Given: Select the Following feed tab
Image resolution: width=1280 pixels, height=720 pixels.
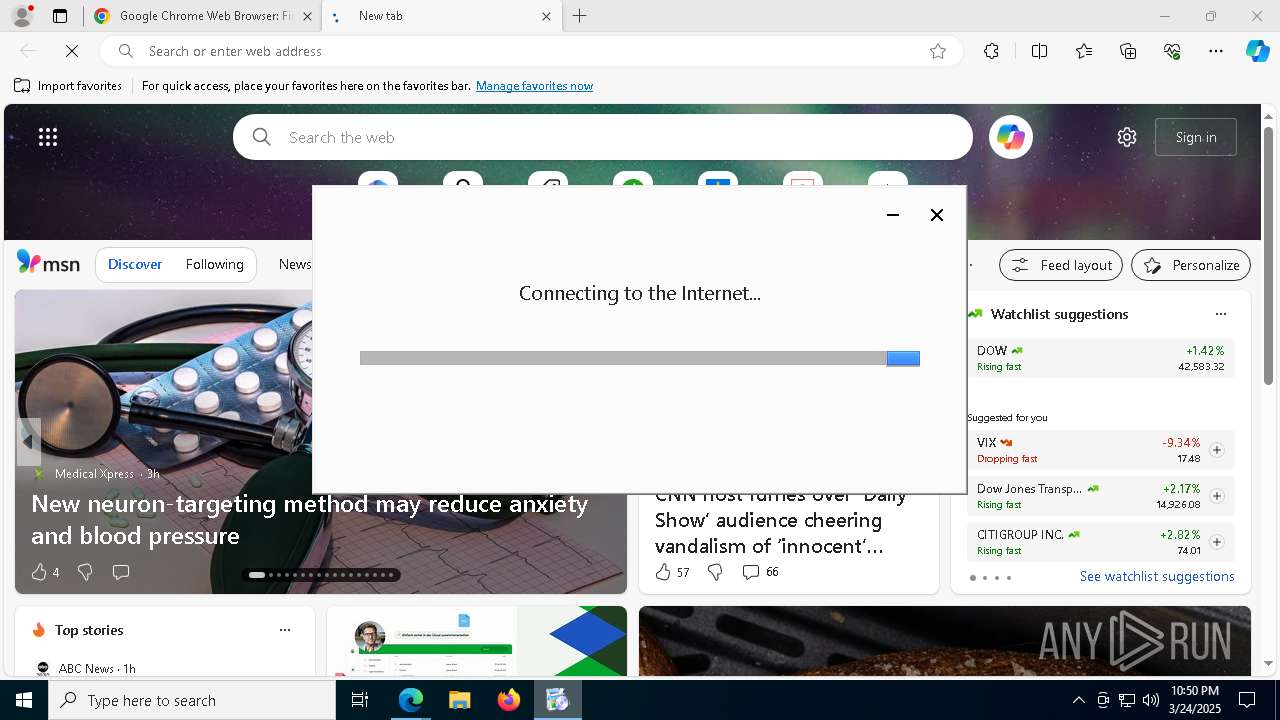Looking at the screenshot, I should coord(214,264).
